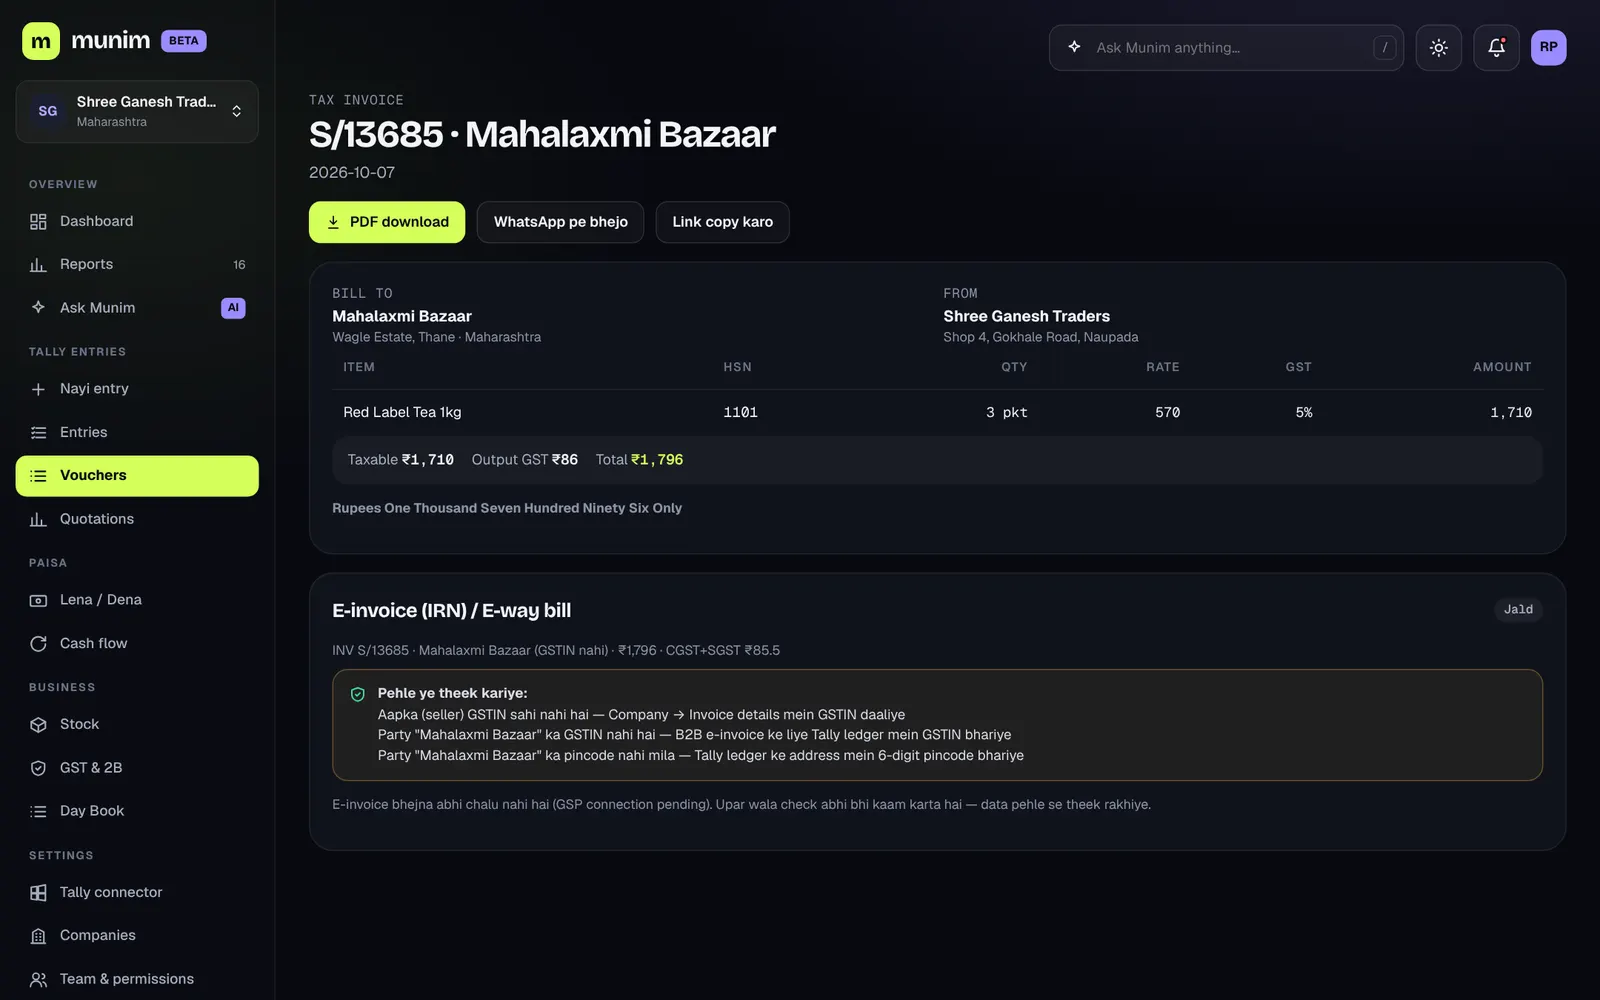Click the Cash flow refresh icon

[38, 643]
